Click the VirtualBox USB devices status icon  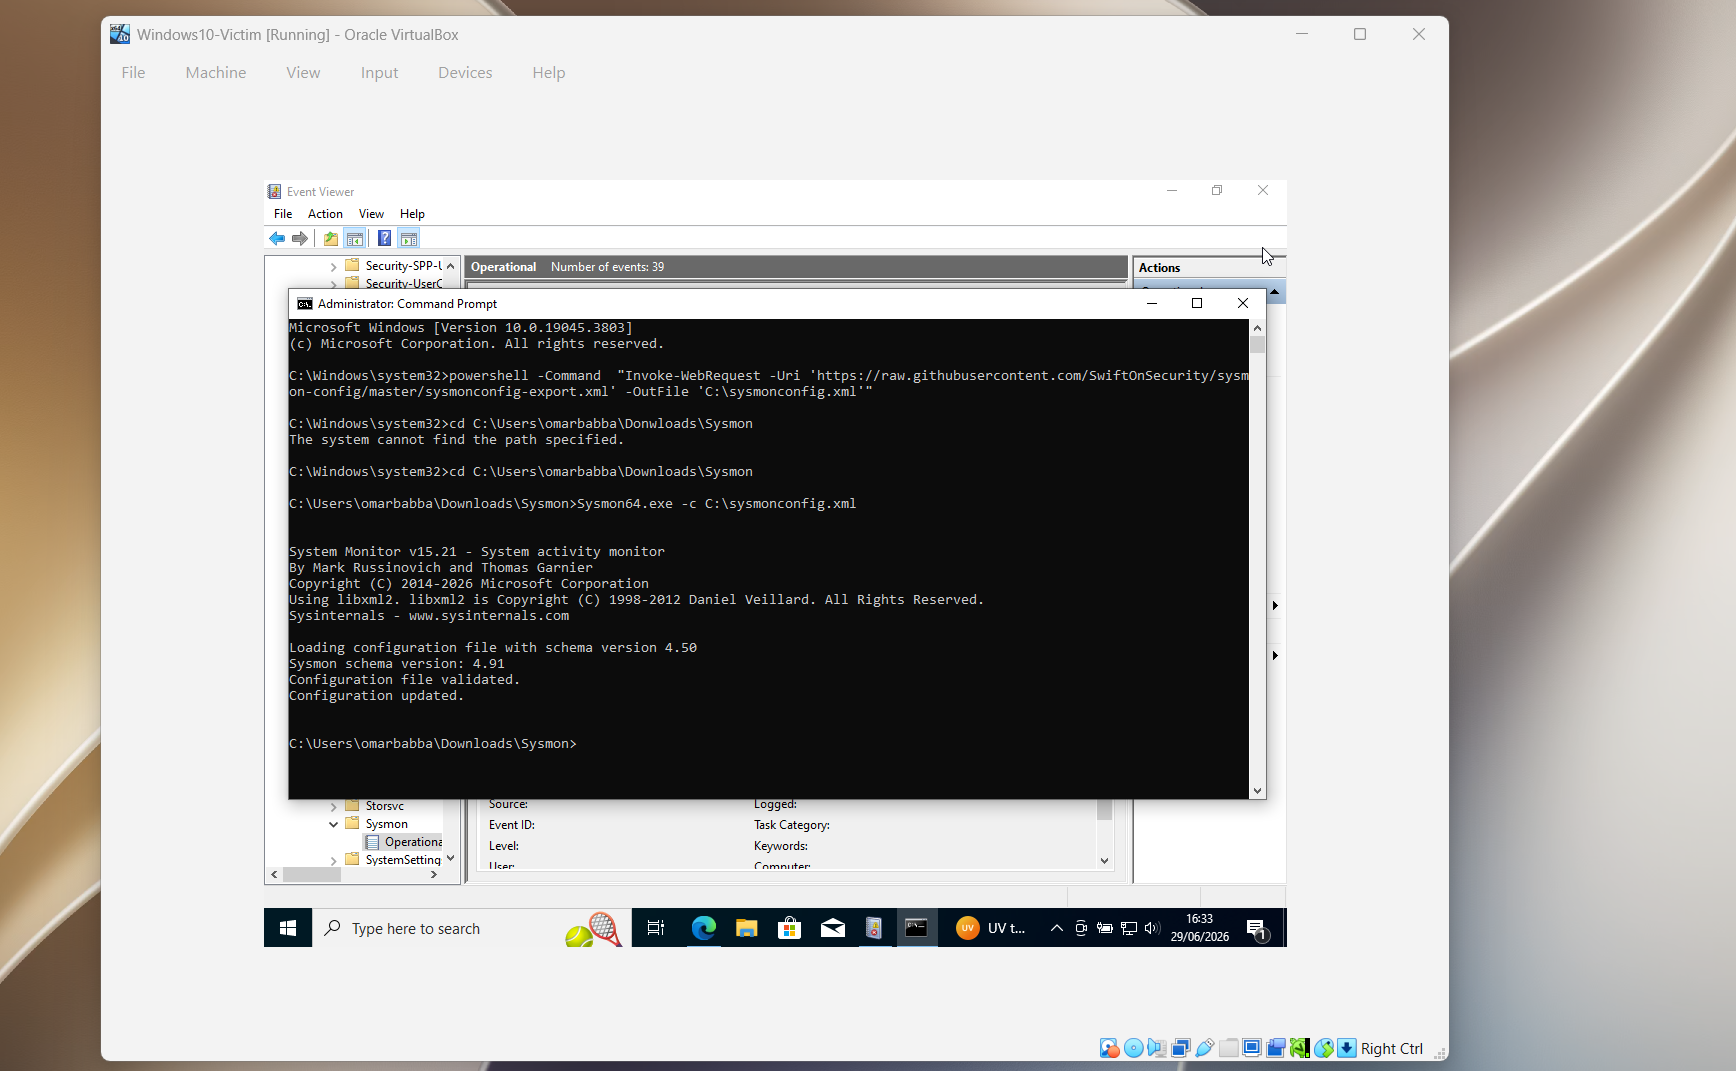(1205, 1048)
